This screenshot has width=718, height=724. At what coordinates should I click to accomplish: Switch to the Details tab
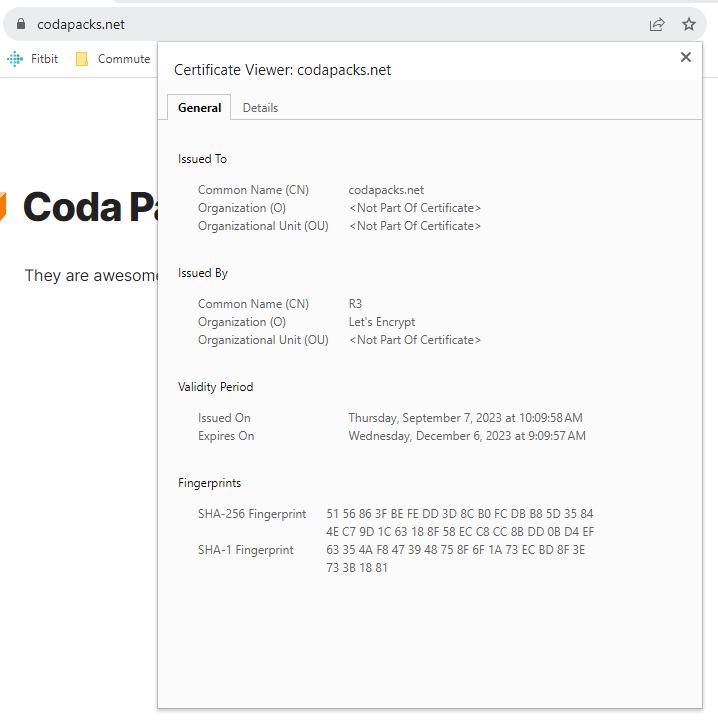(260, 108)
